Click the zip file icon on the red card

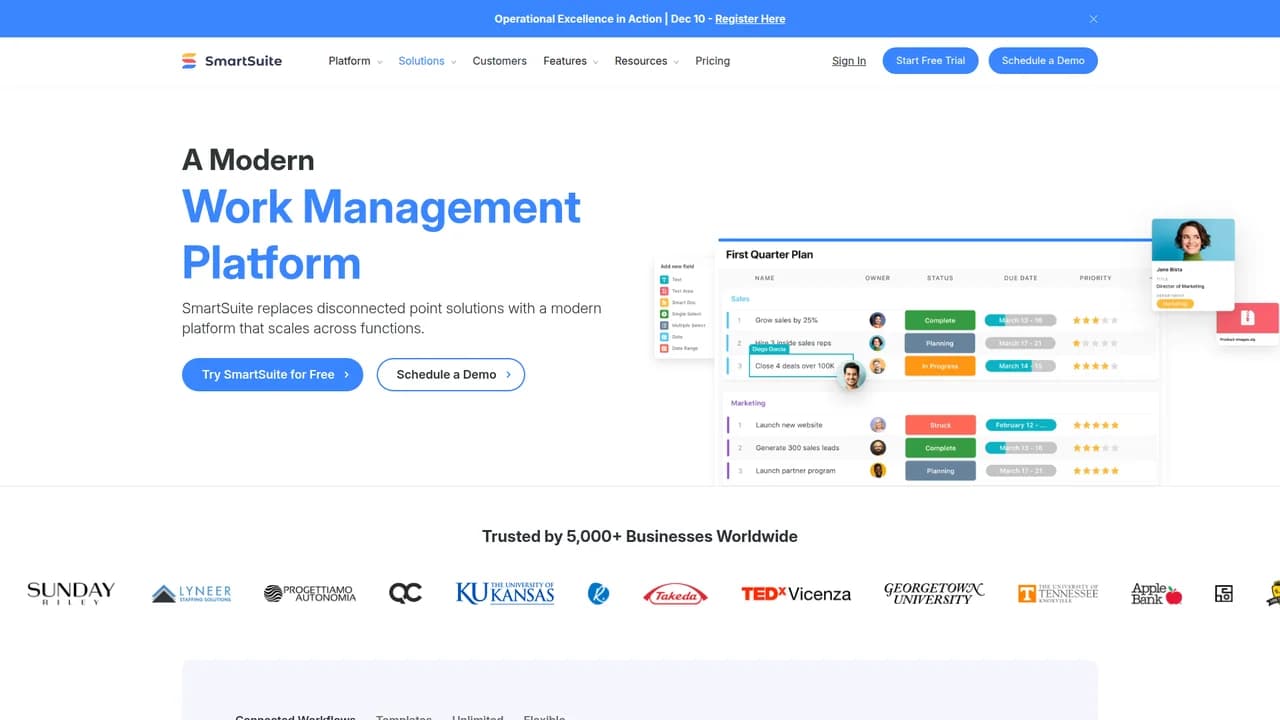(x=1247, y=318)
